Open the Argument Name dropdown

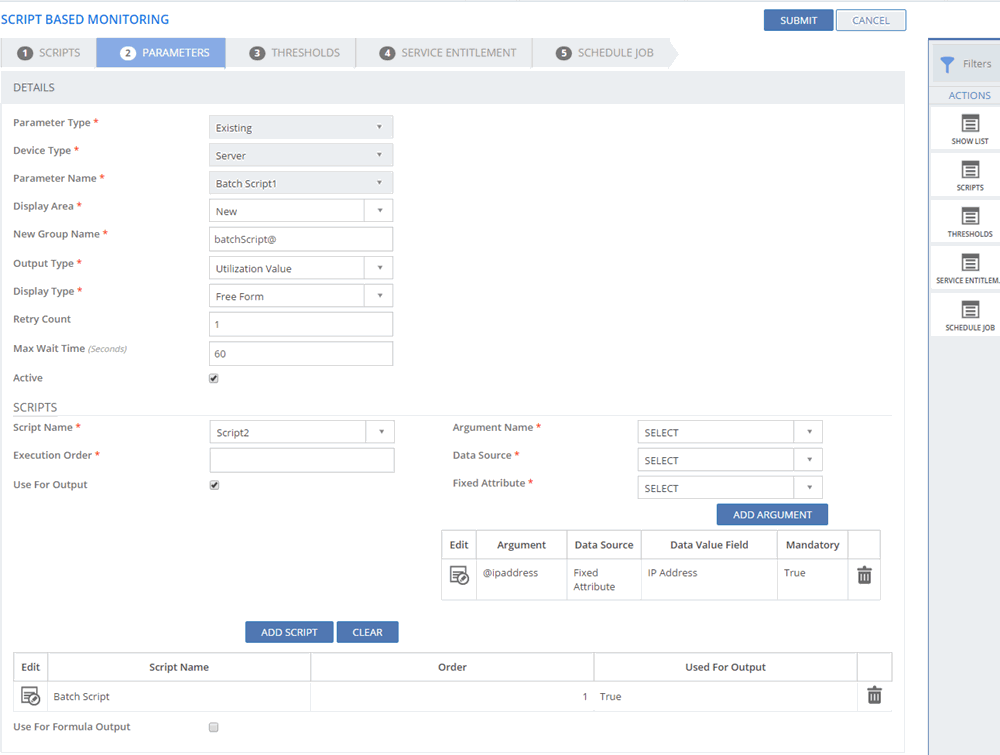click(730, 432)
